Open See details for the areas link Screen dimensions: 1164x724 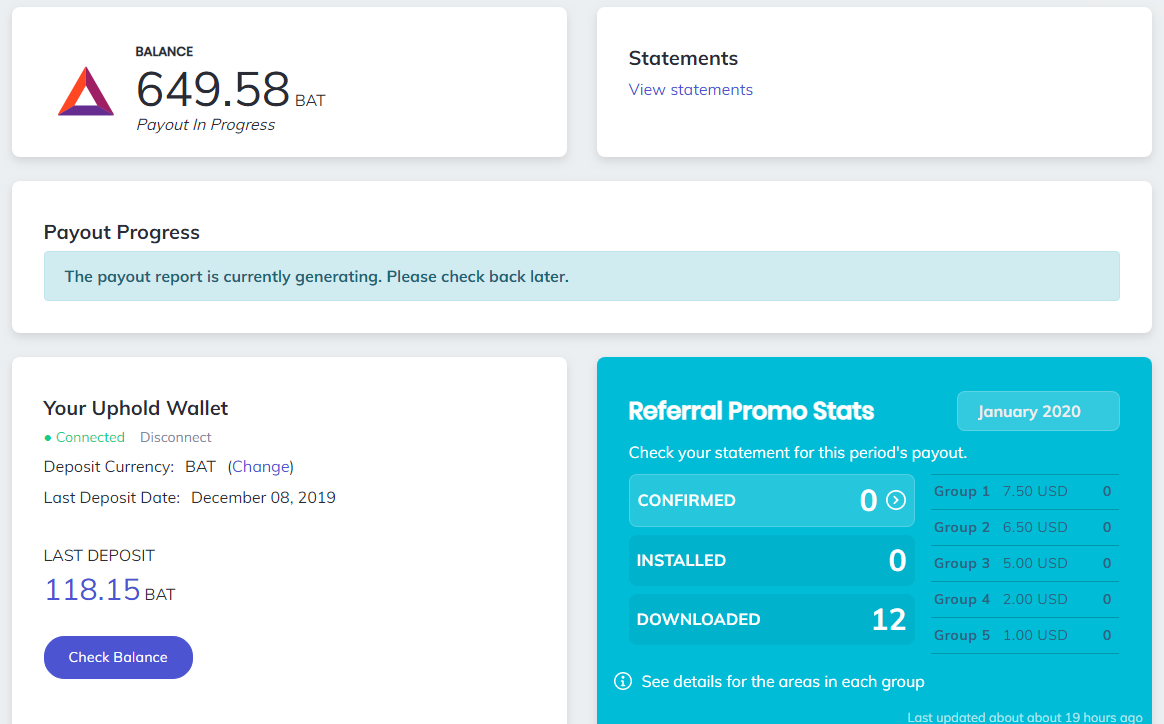coord(782,682)
